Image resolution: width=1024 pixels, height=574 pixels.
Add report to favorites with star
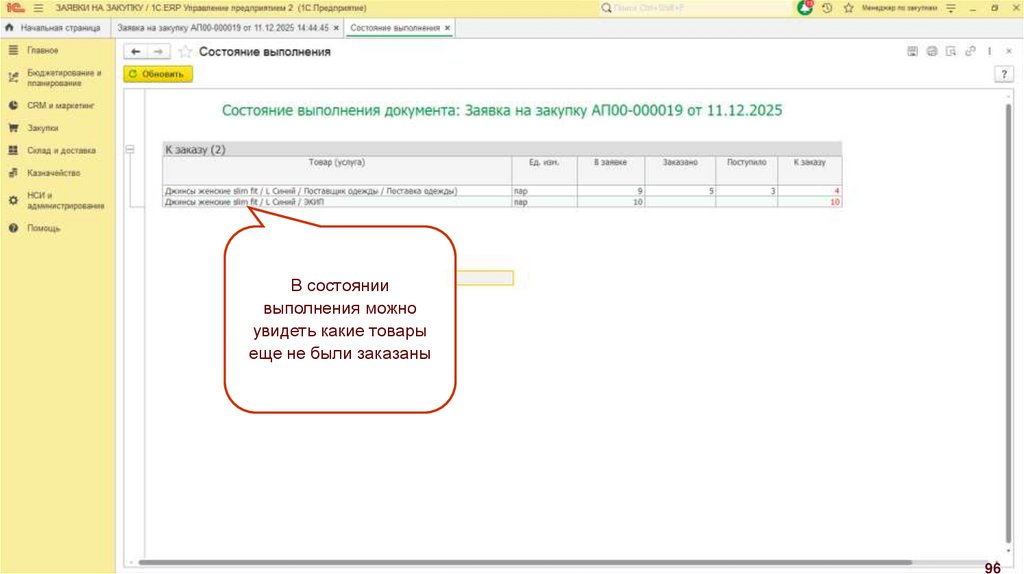coord(185,52)
